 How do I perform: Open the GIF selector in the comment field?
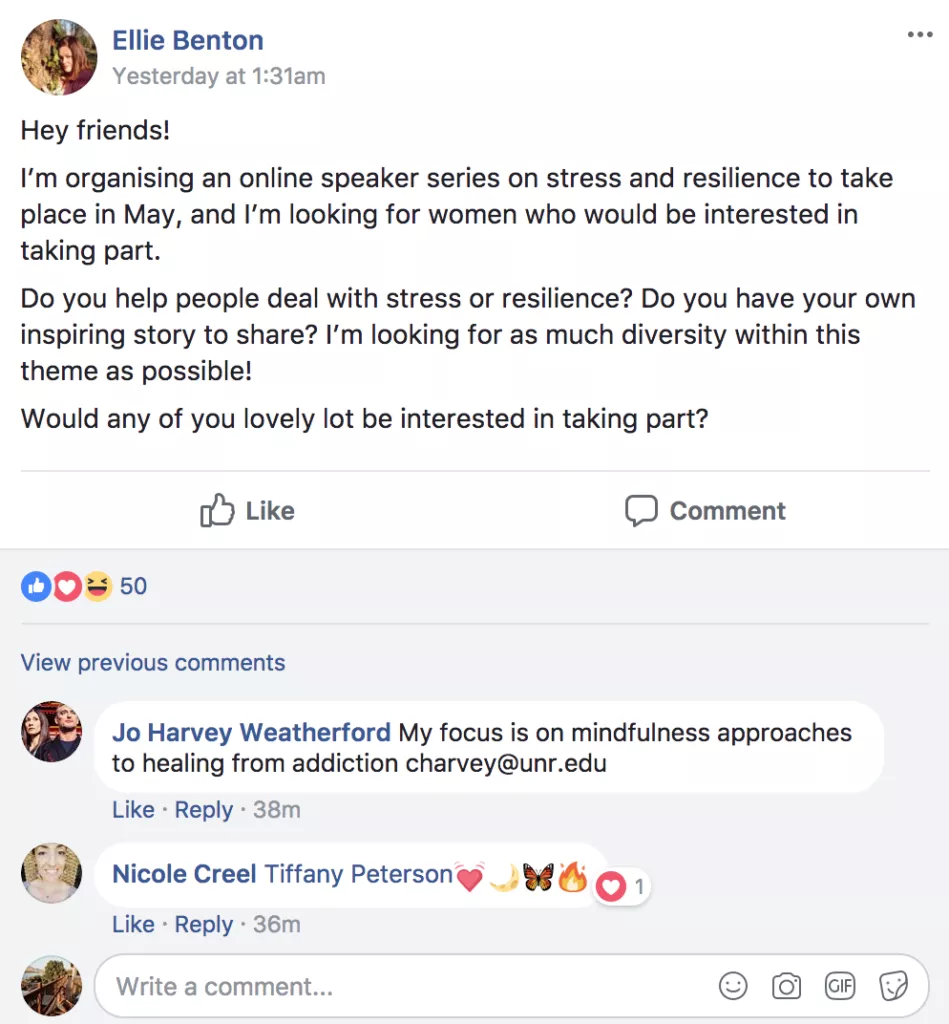[x=840, y=986]
